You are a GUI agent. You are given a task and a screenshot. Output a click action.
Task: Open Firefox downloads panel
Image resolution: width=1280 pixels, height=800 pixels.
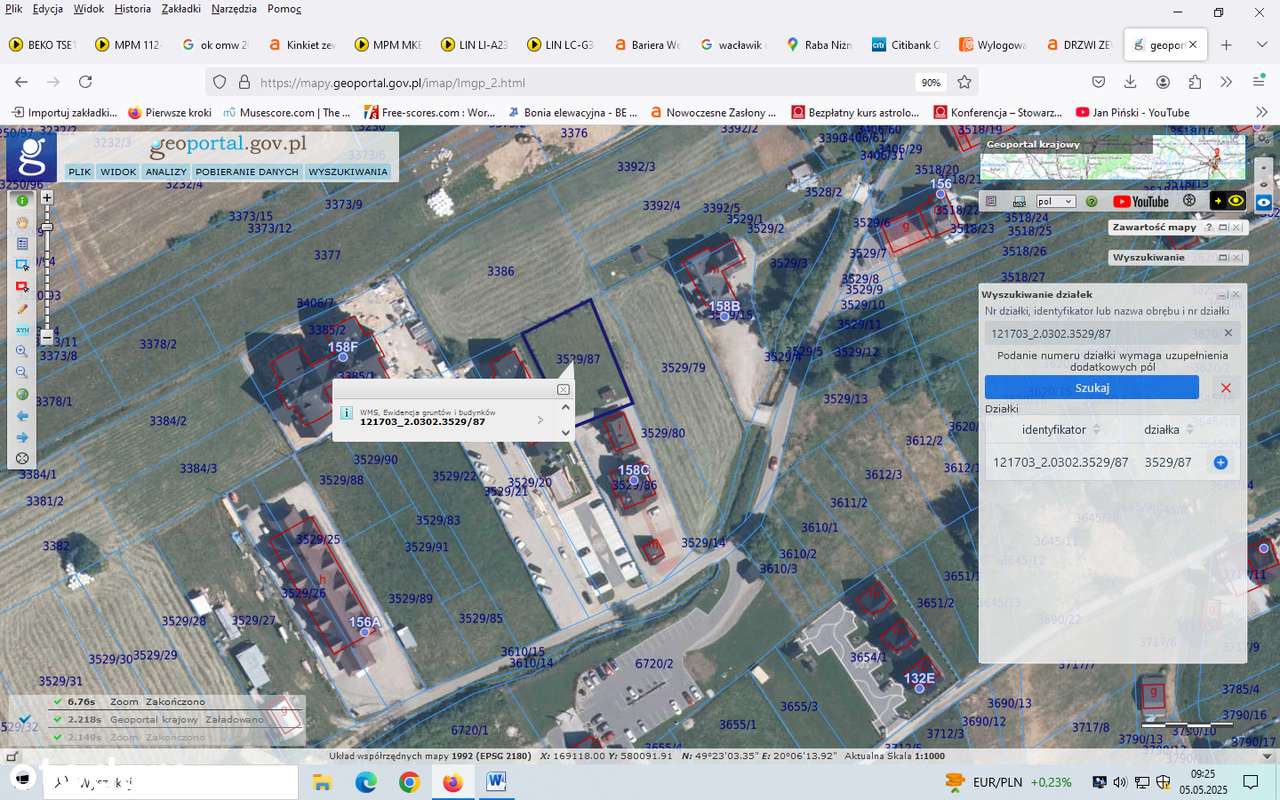[1130, 82]
